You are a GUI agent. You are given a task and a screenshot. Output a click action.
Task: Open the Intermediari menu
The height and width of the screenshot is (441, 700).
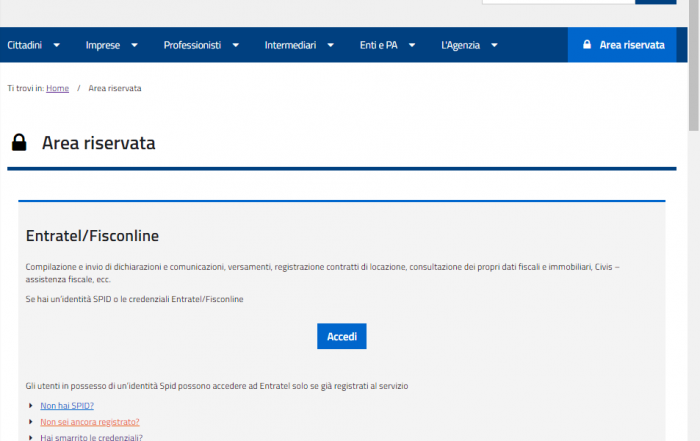click(290, 45)
